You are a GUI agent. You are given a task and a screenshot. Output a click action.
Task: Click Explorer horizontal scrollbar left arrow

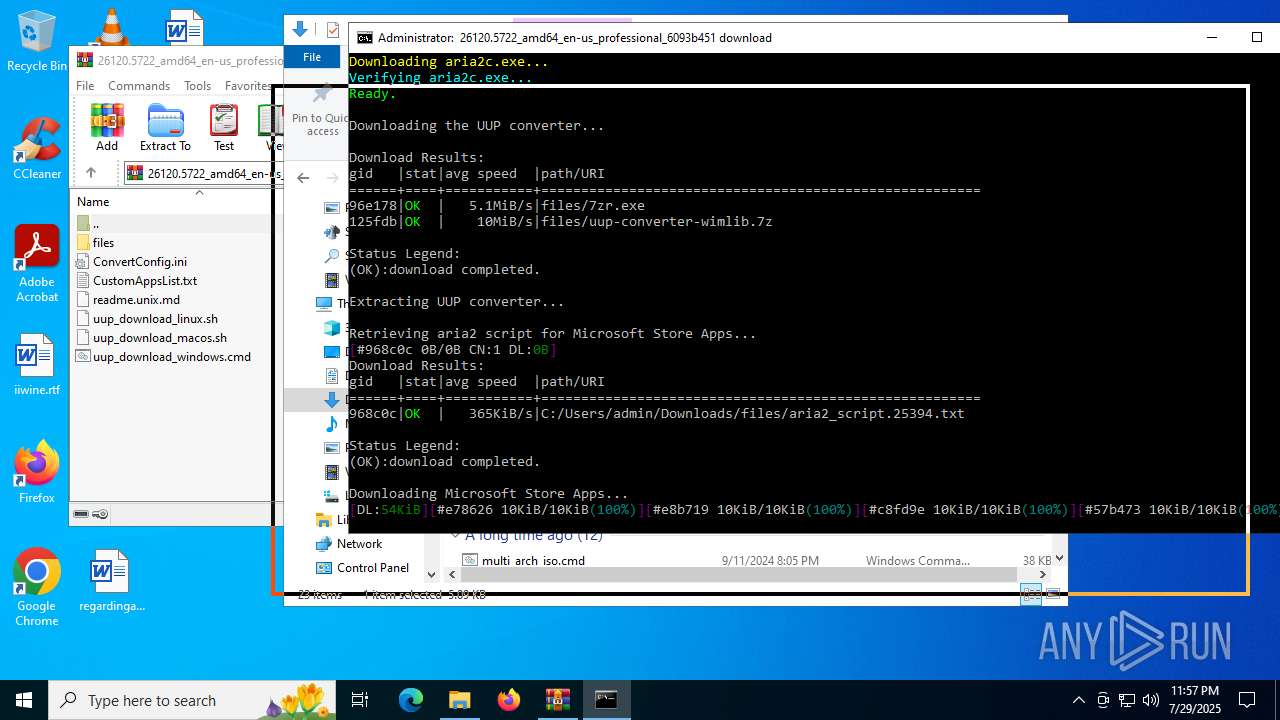coord(453,575)
